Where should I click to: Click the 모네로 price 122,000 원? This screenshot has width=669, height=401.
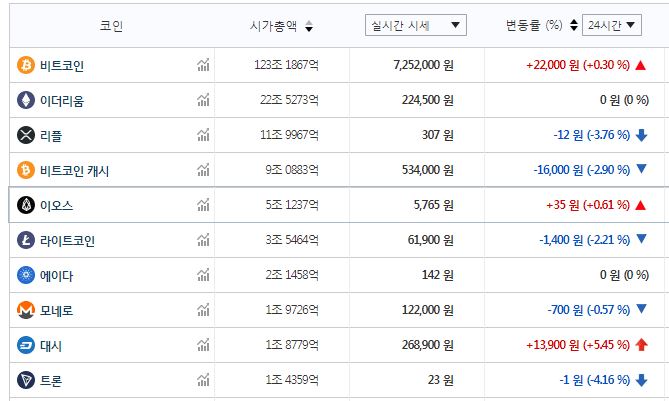click(422, 310)
